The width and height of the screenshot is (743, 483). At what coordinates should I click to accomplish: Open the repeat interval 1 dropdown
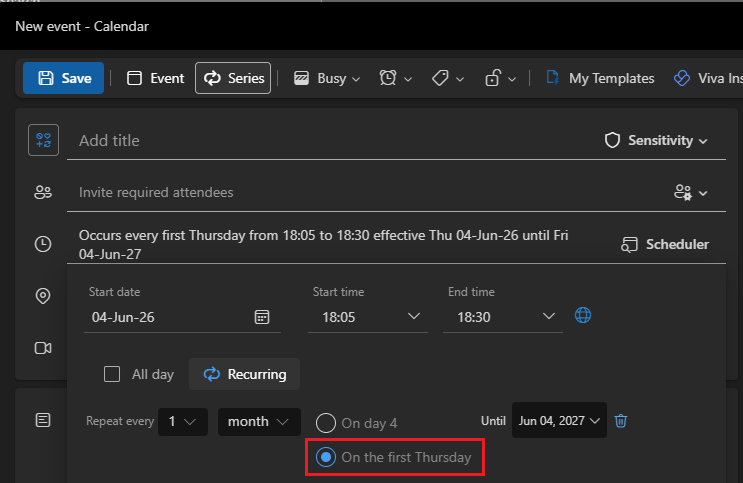pyautogui.click(x=183, y=421)
